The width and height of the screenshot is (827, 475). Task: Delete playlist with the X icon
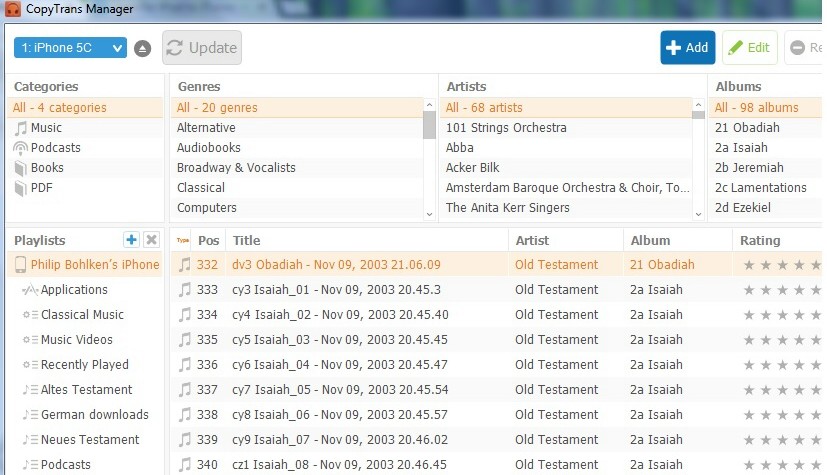[151, 240]
